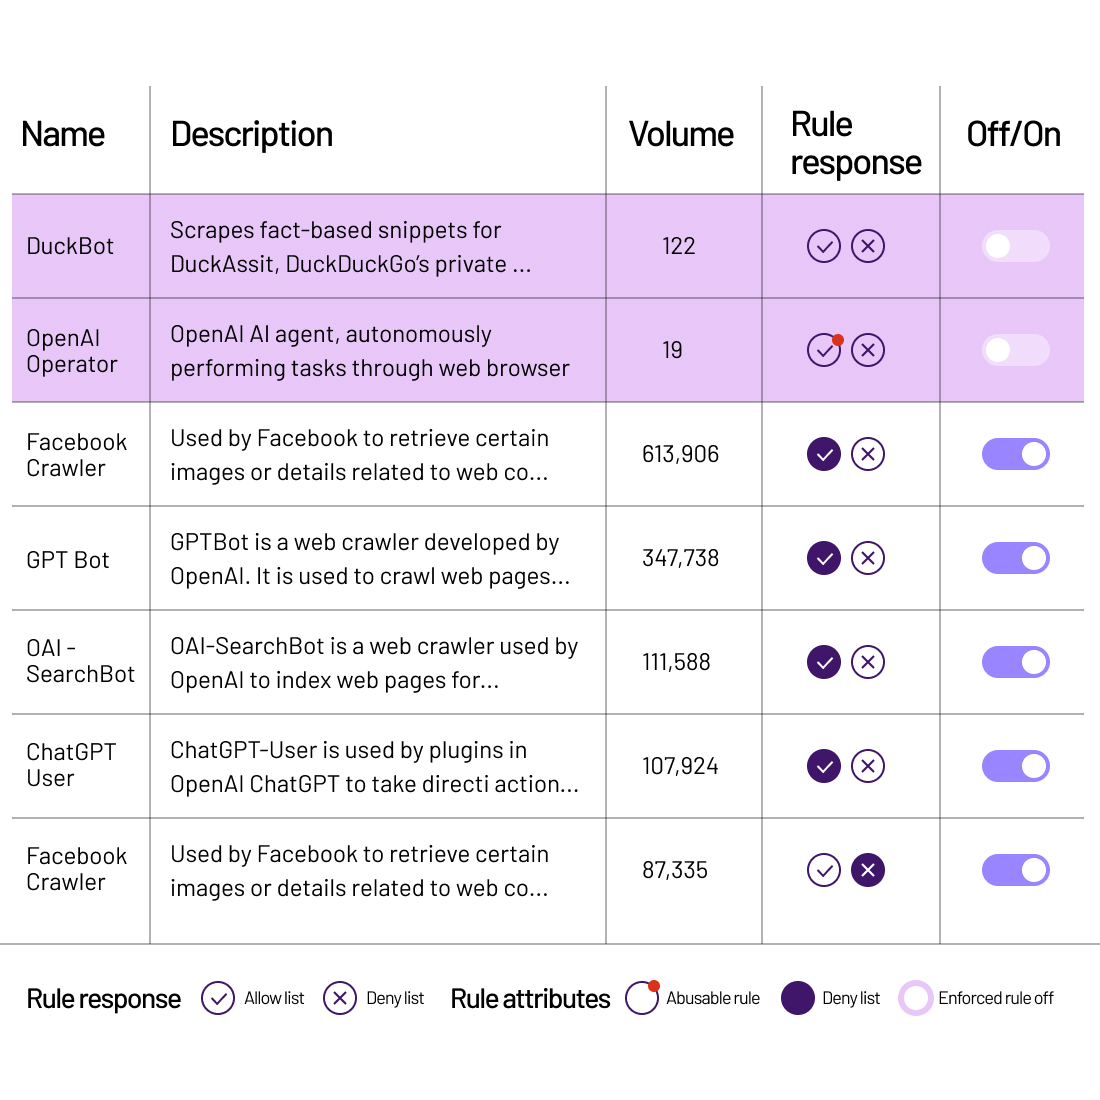The height and width of the screenshot is (1100, 1100).
Task: Click the allow icon for 87,335 volume row
Action: 824,870
